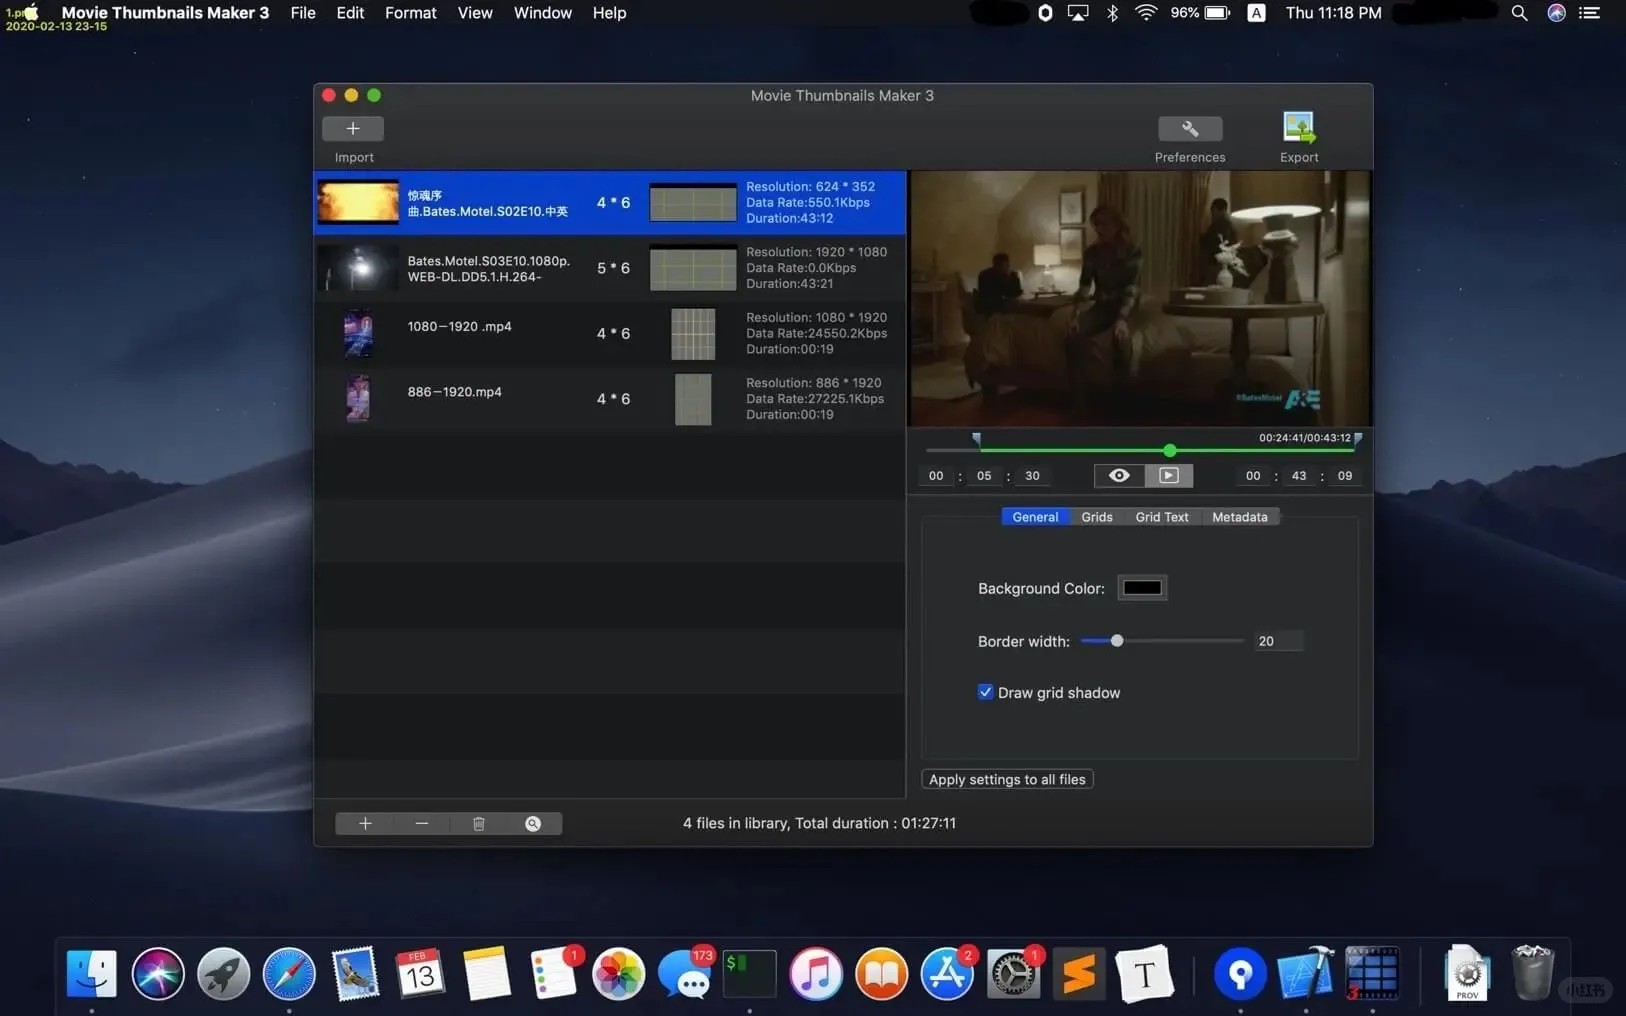The image size is (1626, 1016).
Task: Click the Border width slider handle
Action: click(1117, 641)
